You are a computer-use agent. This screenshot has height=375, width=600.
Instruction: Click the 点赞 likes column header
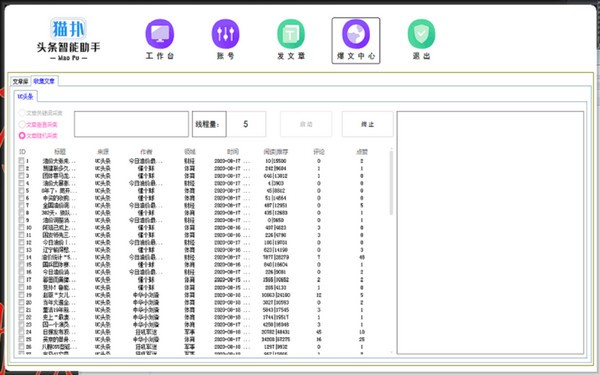point(362,152)
